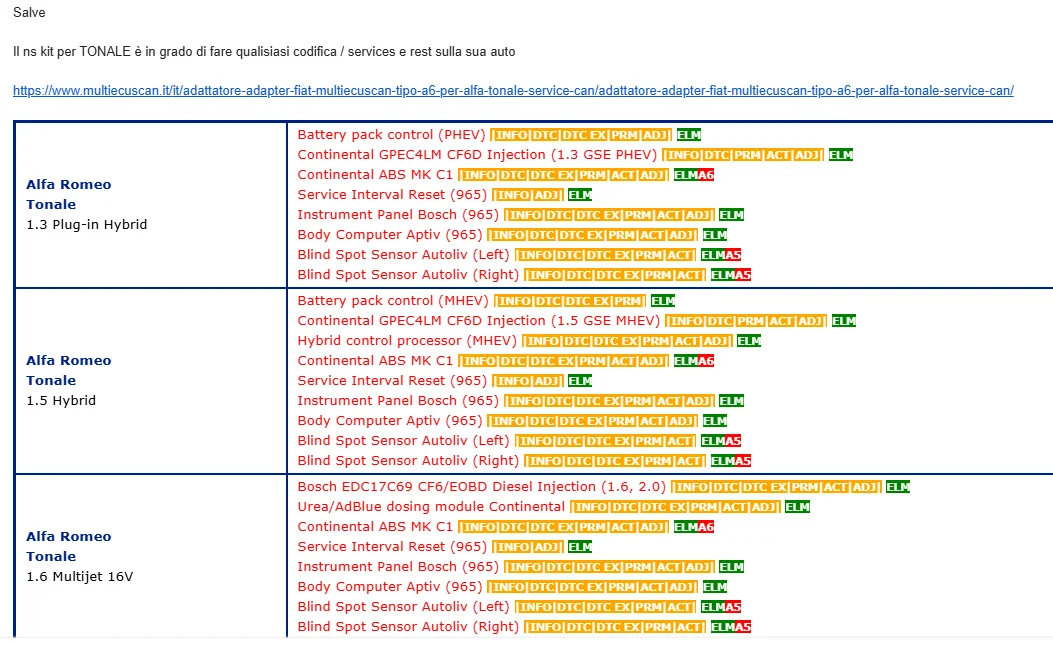Select 'Continental ABS MK C1' under 1.6 Multijet 16V
This screenshot has width=1053, height=645.
click(375, 527)
